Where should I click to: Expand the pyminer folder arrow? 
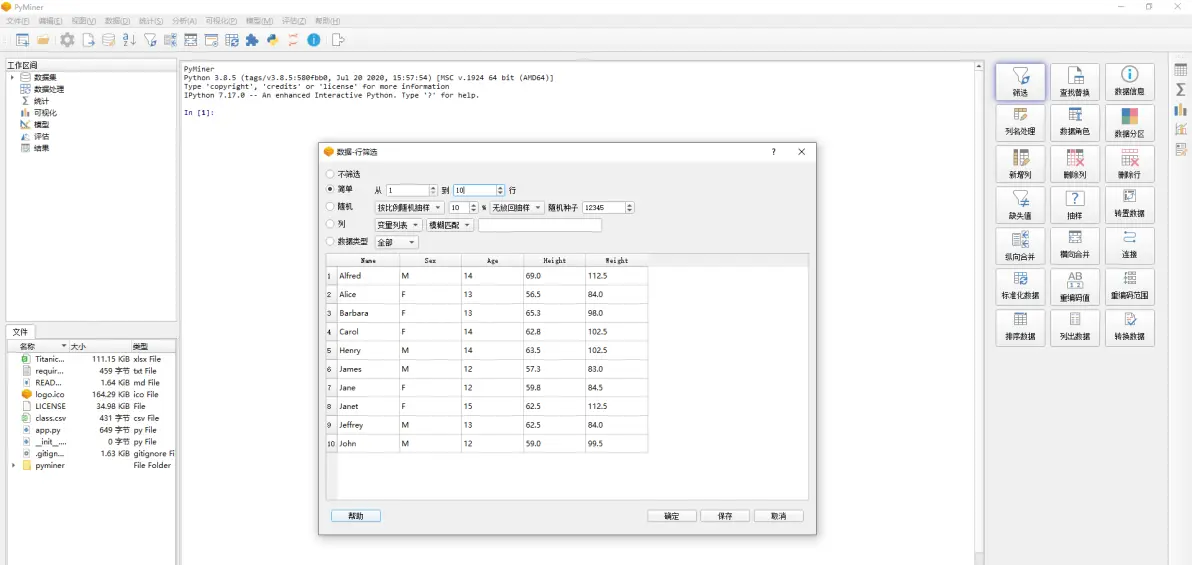[x=14, y=465]
